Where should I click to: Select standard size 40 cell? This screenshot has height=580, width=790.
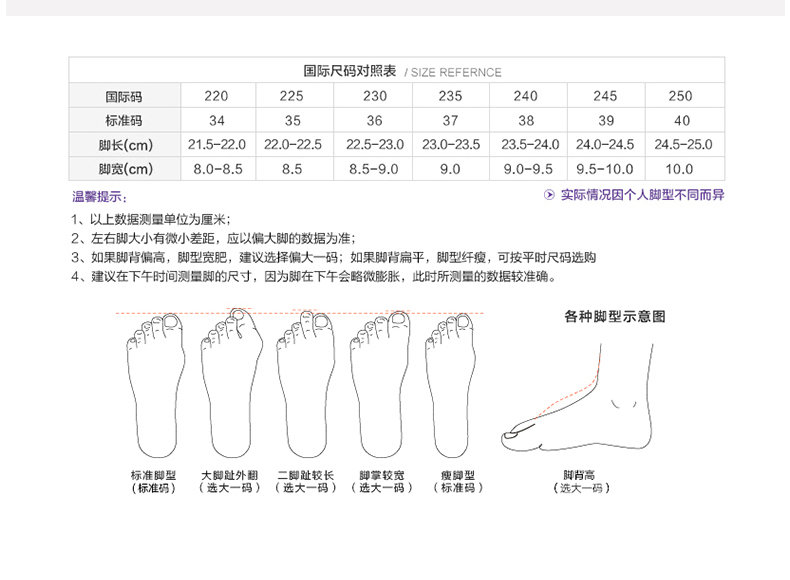point(680,120)
